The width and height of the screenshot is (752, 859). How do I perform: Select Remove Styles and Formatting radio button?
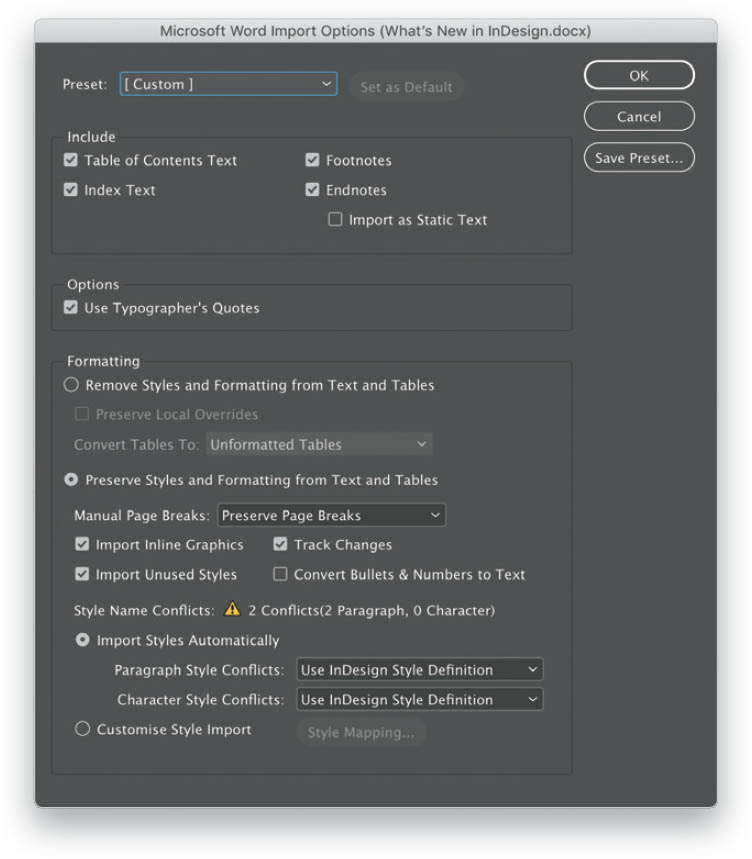click(x=71, y=385)
